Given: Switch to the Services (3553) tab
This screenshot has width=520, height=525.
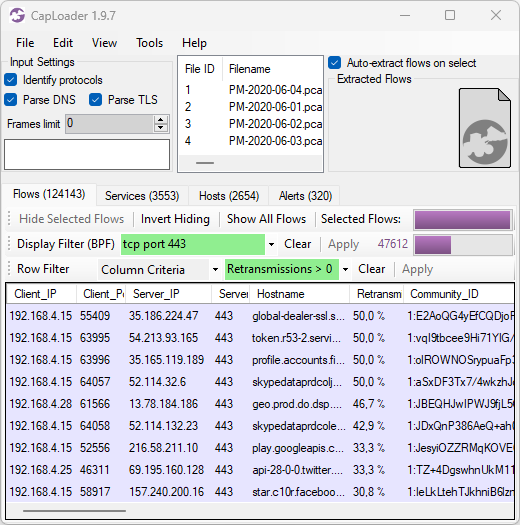Looking at the screenshot, I should pyautogui.click(x=142, y=196).
